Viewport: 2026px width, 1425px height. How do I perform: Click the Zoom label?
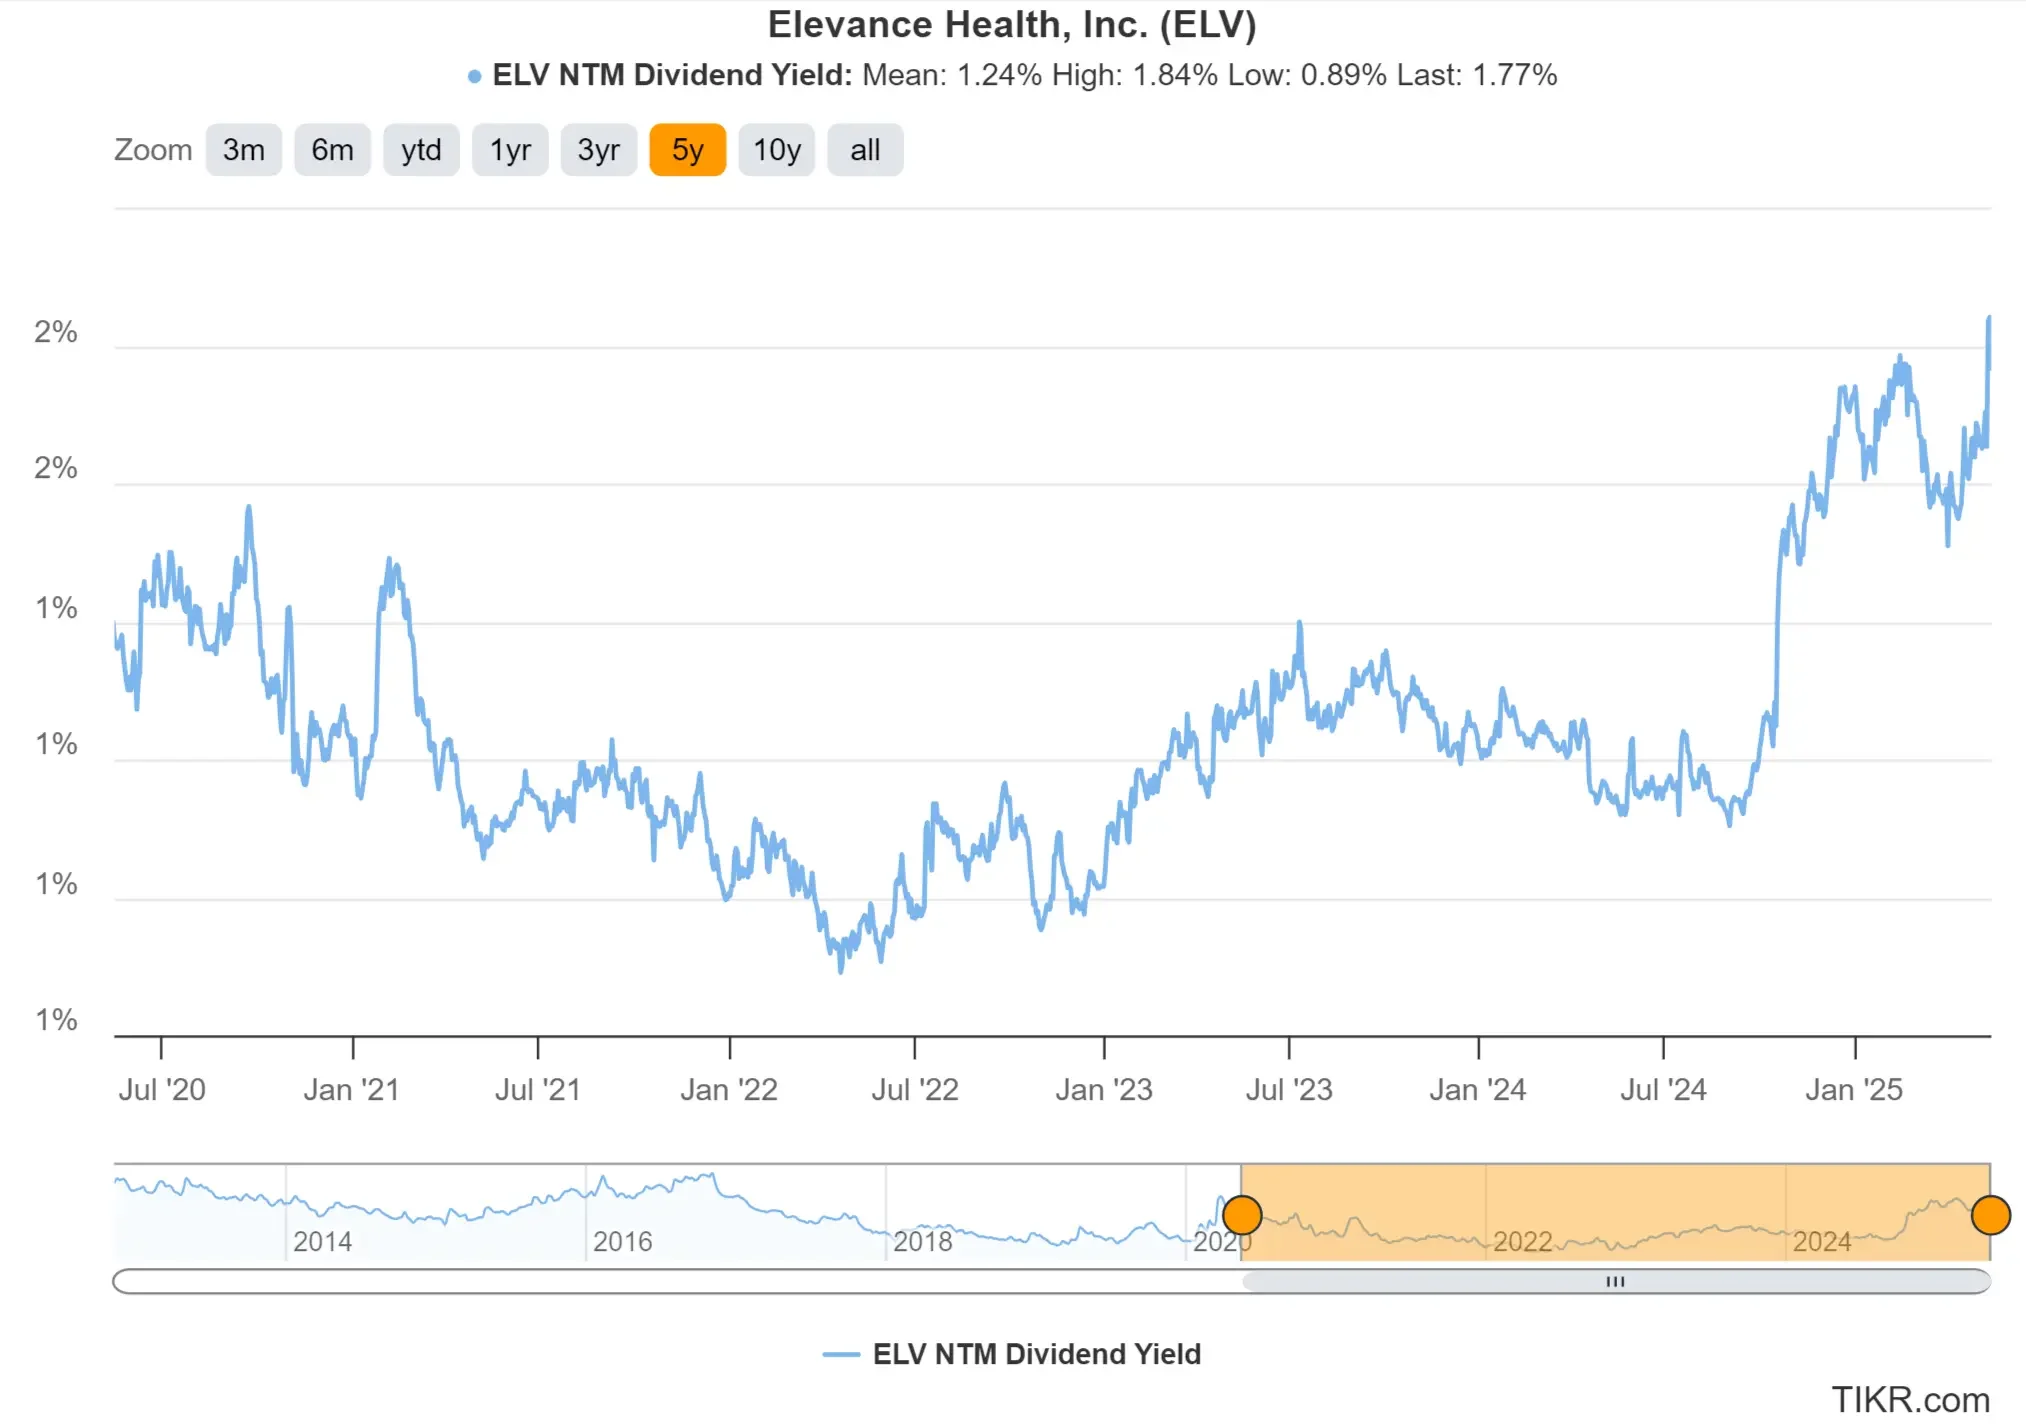point(153,150)
